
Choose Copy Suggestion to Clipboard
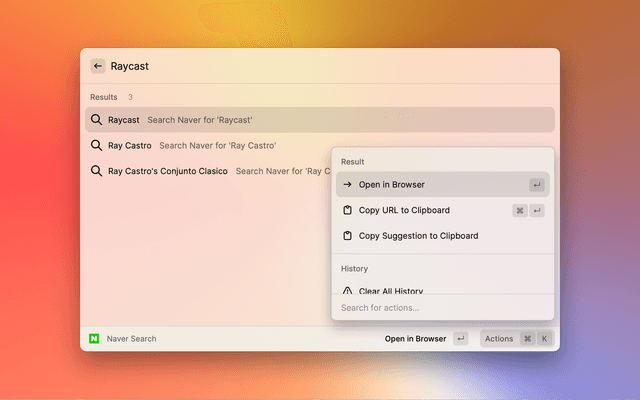pos(418,236)
